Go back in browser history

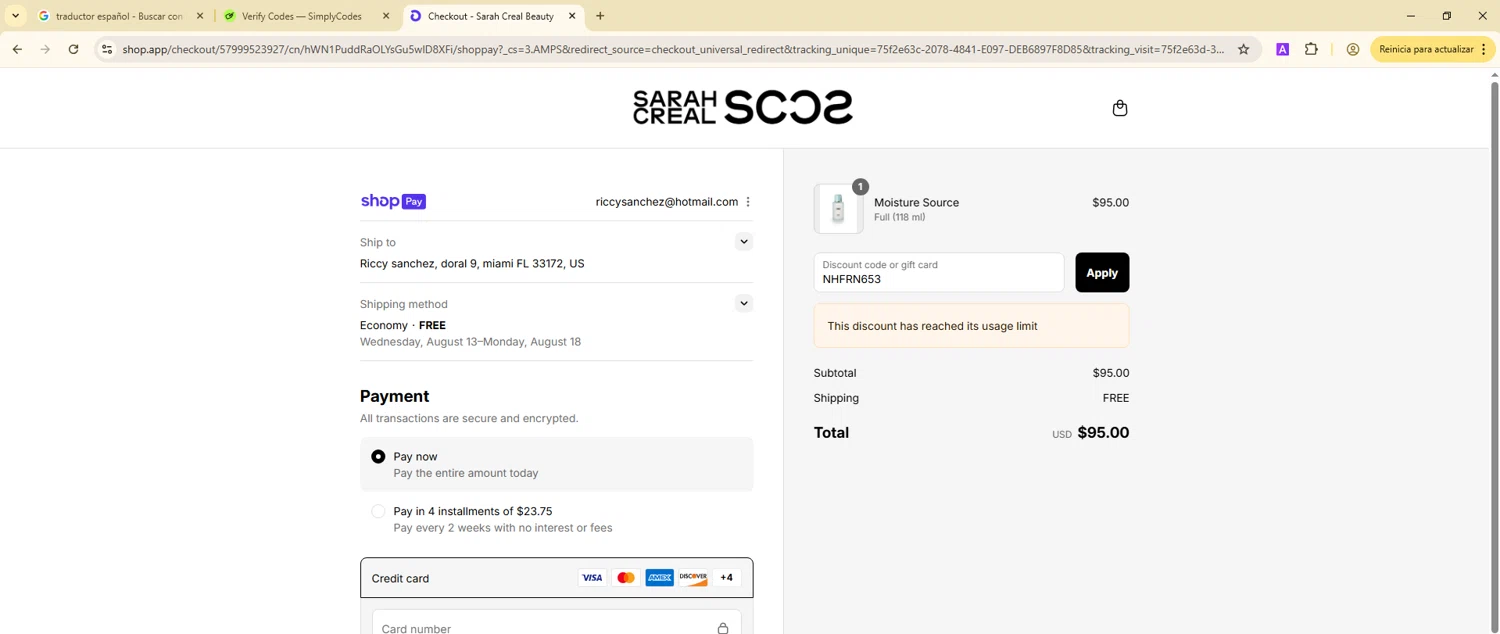[x=17, y=49]
